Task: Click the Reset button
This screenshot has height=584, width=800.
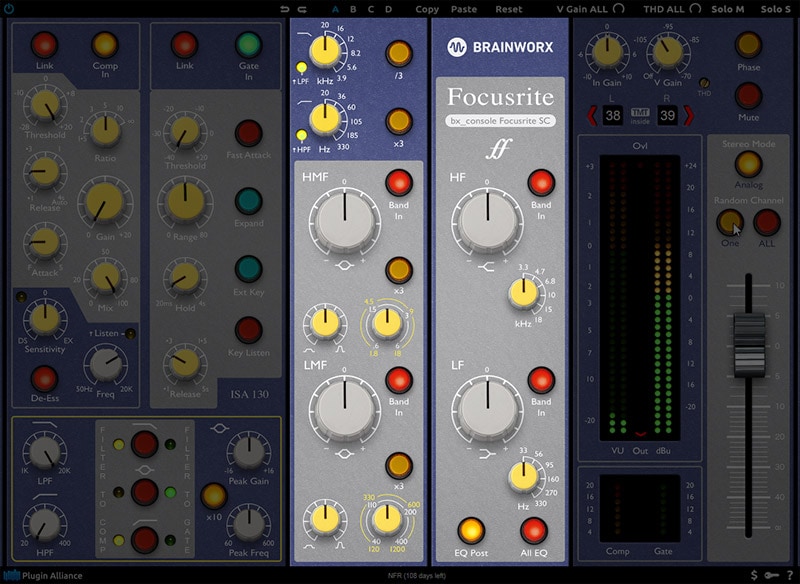Action: pyautogui.click(x=509, y=9)
